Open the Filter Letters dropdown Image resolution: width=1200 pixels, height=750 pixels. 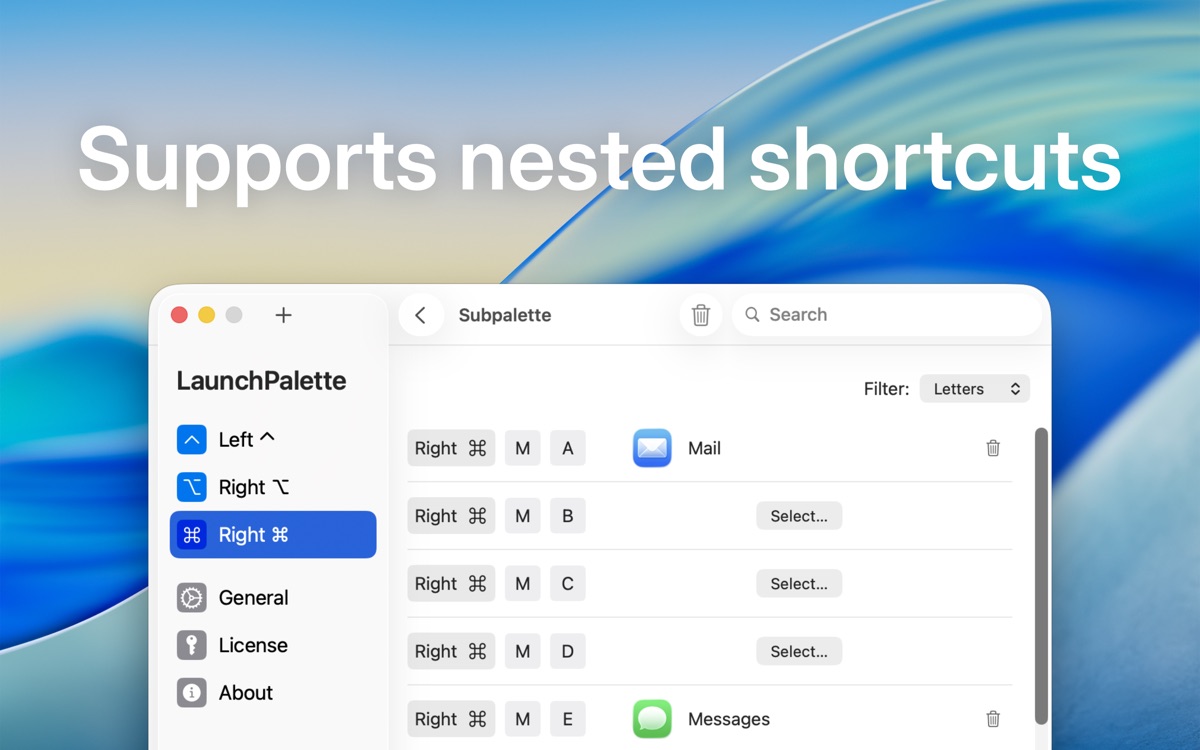pyautogui.click(x=974, y=389)
